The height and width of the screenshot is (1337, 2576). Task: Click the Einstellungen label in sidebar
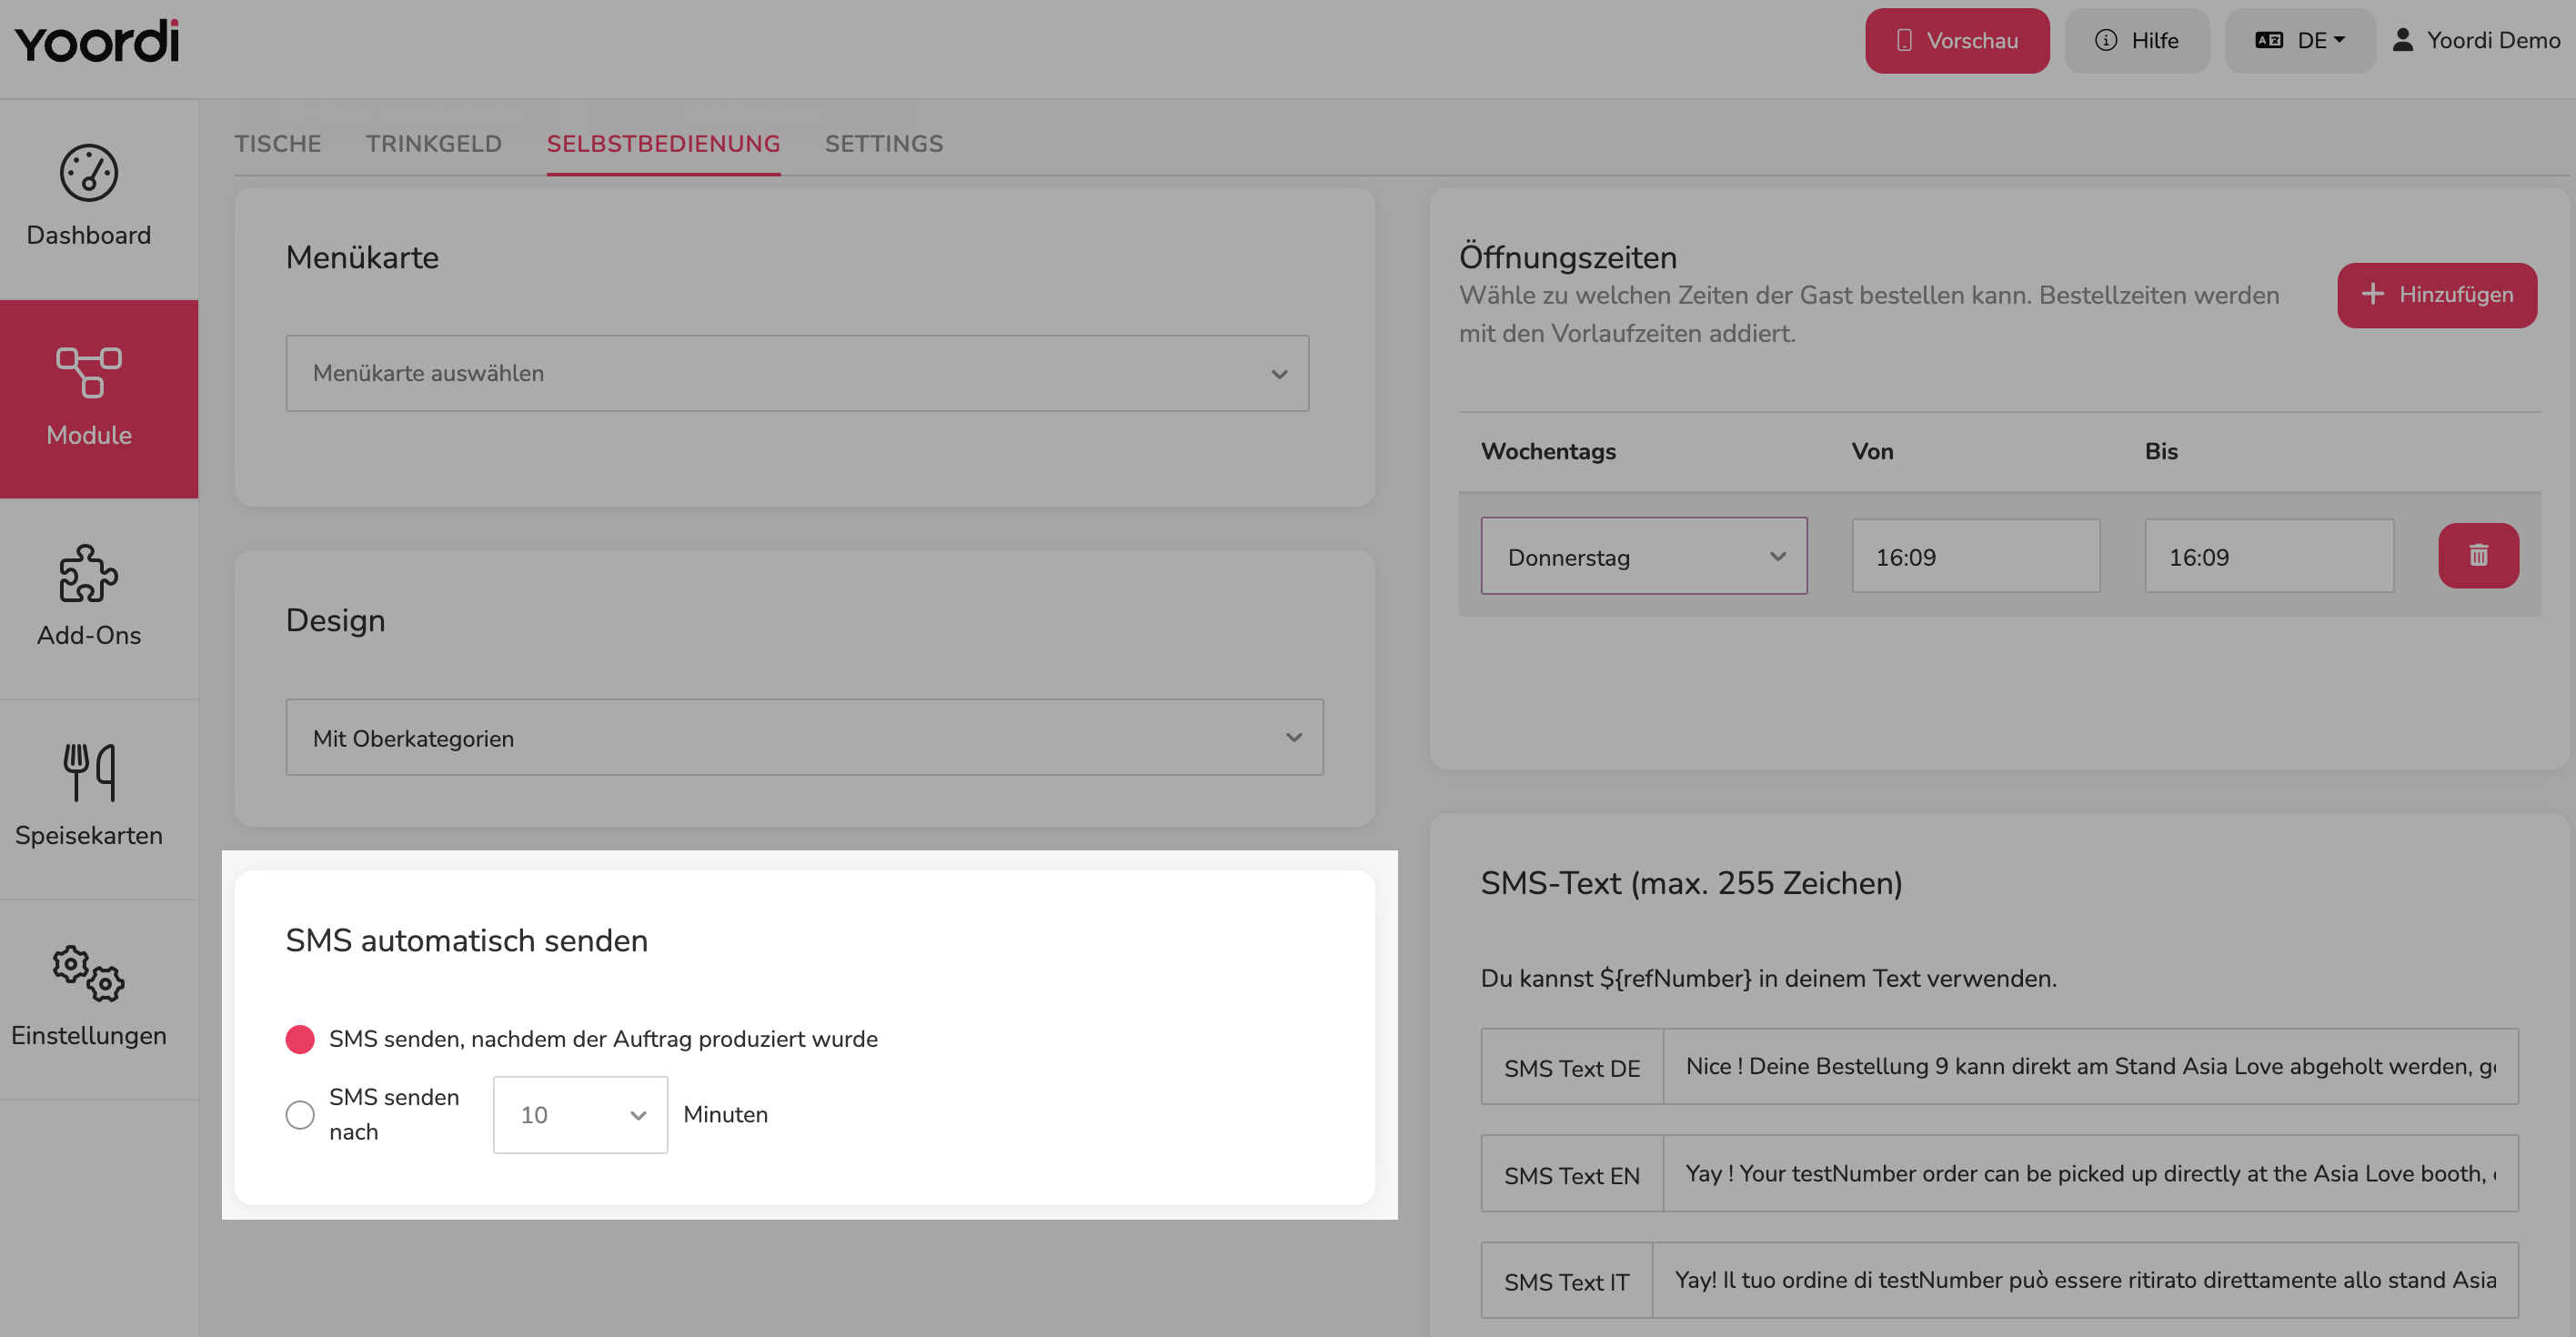point(89,1035)
